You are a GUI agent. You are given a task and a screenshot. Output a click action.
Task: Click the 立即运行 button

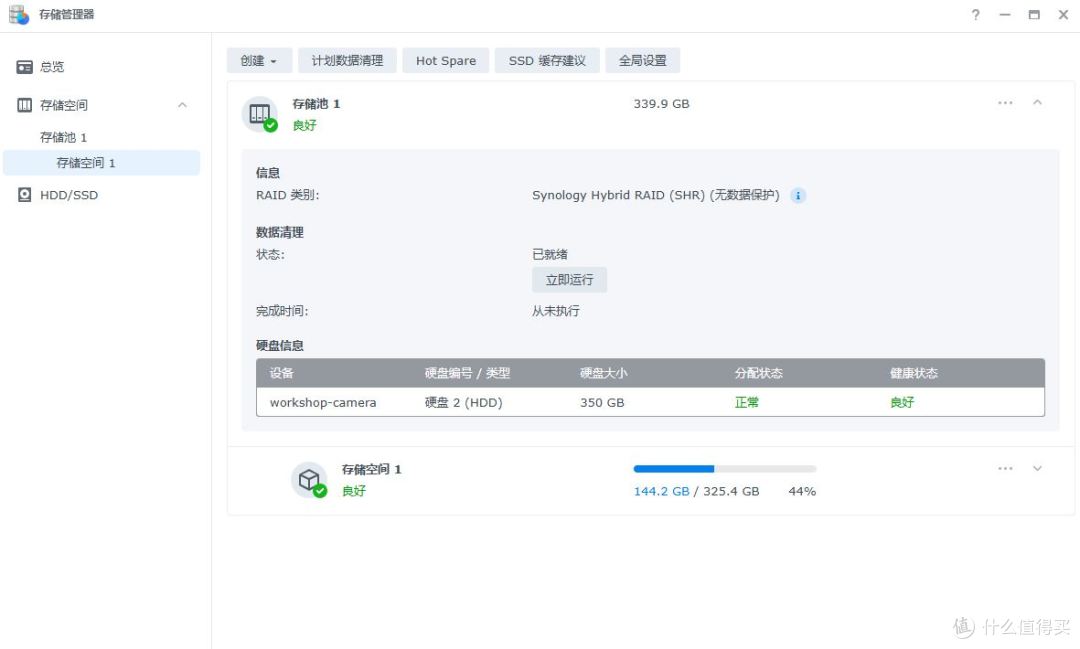(x=570, y=280)
